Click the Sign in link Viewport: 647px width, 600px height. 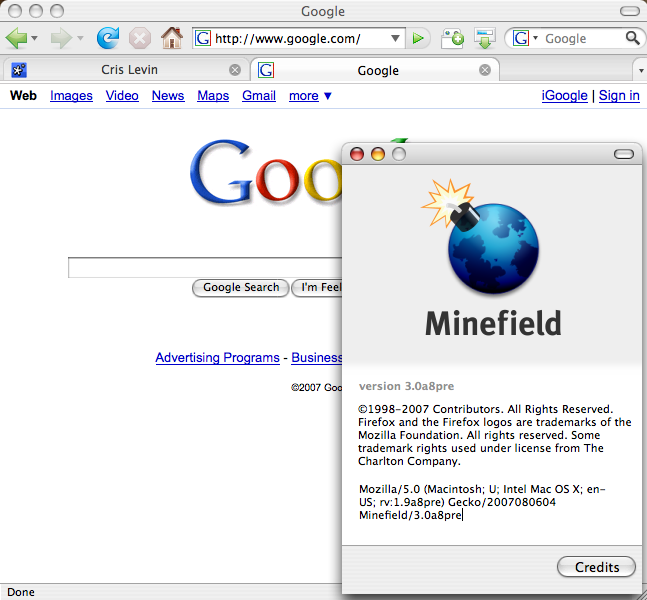619,96
